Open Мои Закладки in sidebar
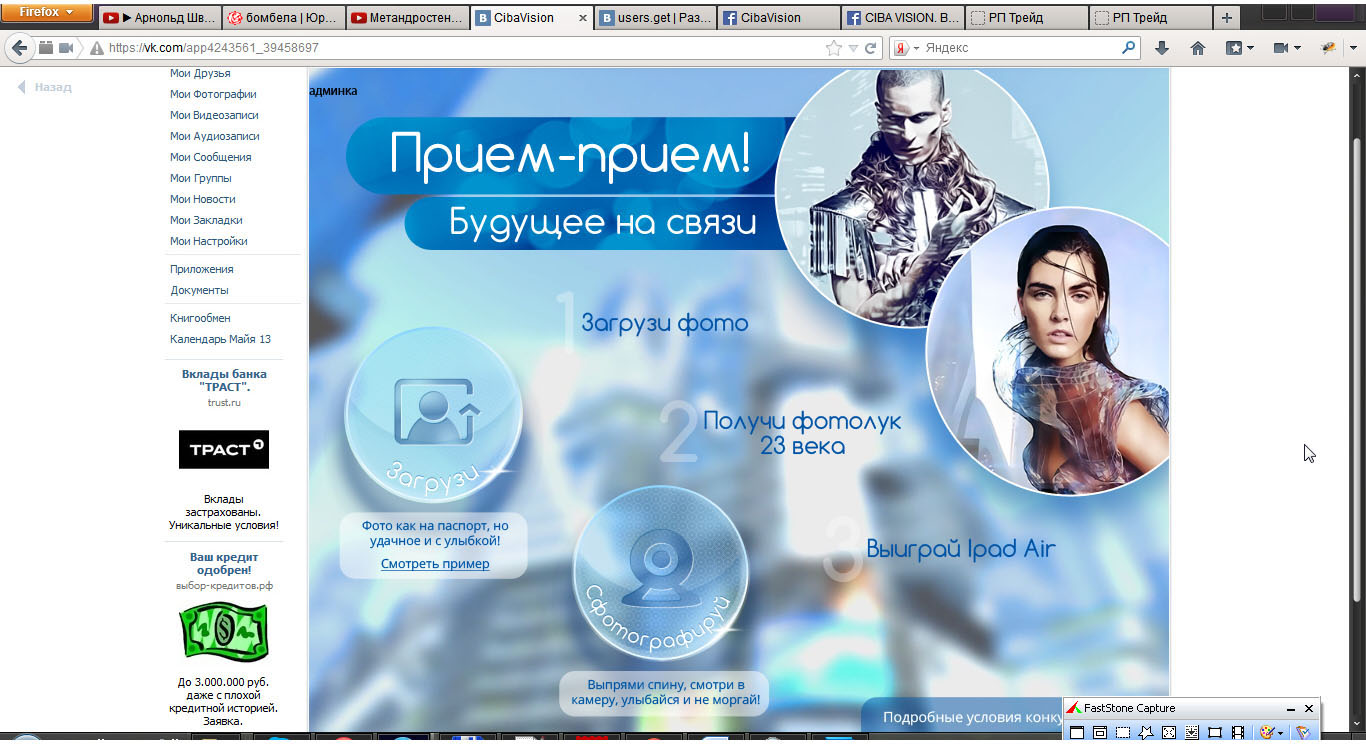Image resolution: width=1366 pixels, height=744 pixels. coord(206,220)
